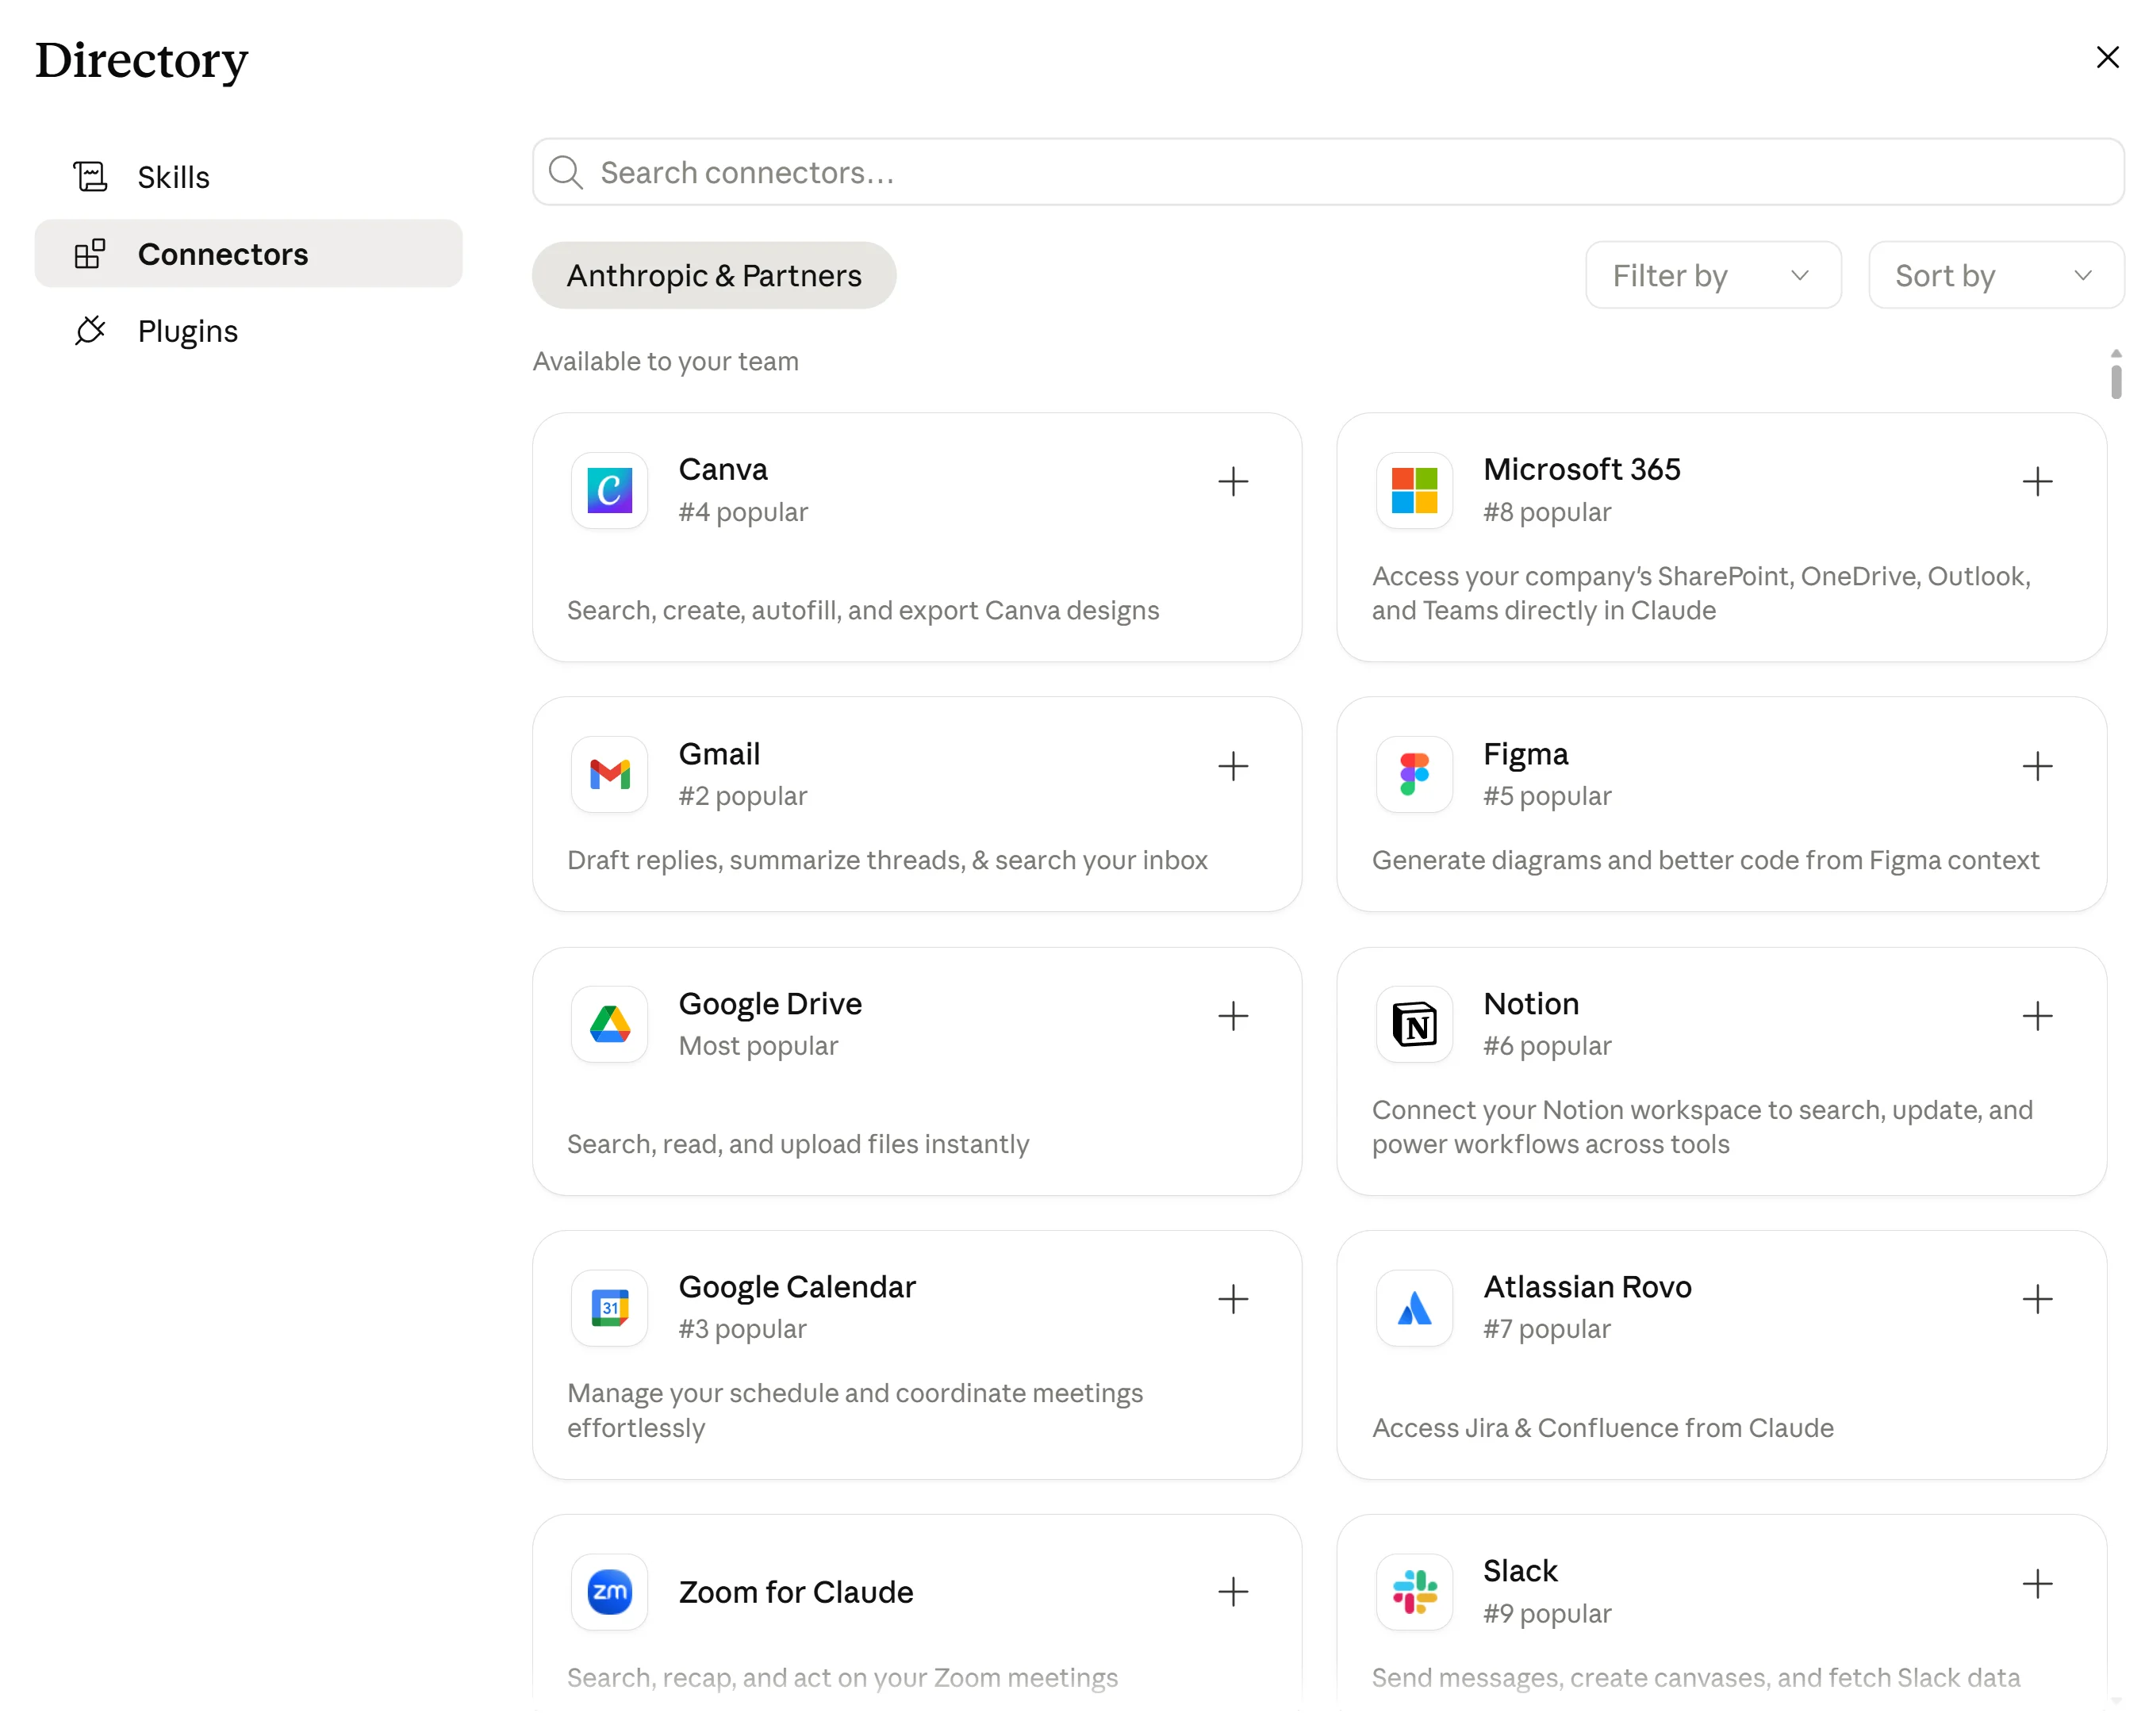This screenshot has height=1736, width=2145.
Task: Click the Figma logo icon
Action: 1414,774
